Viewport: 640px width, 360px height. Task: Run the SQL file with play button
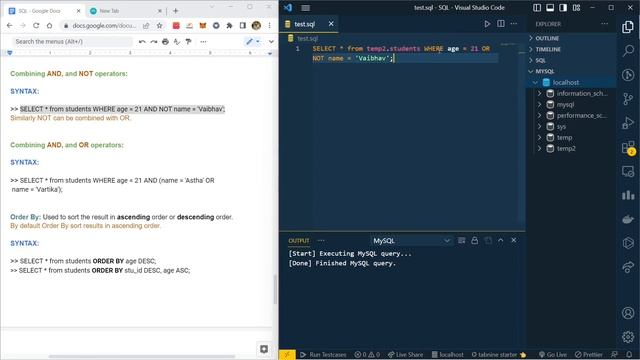point(487,24)
